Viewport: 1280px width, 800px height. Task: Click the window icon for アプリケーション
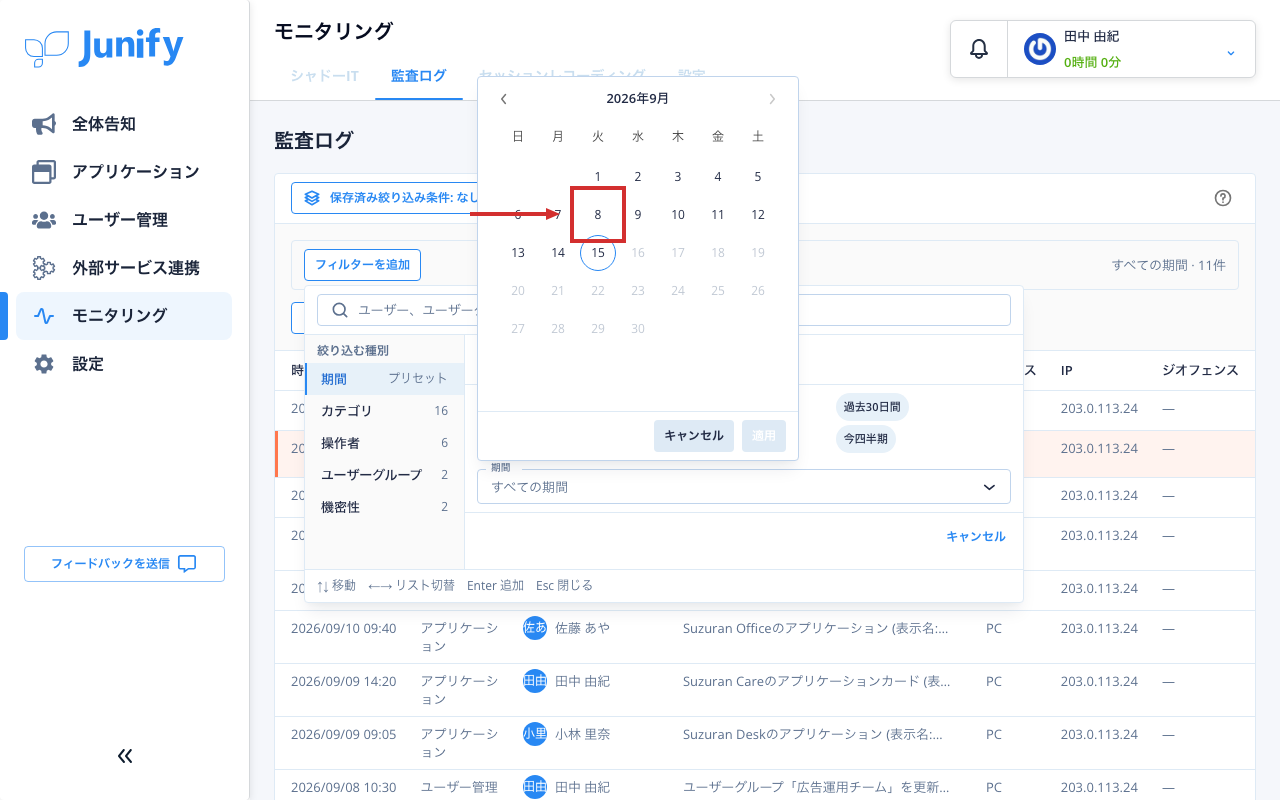click(44, 172)
